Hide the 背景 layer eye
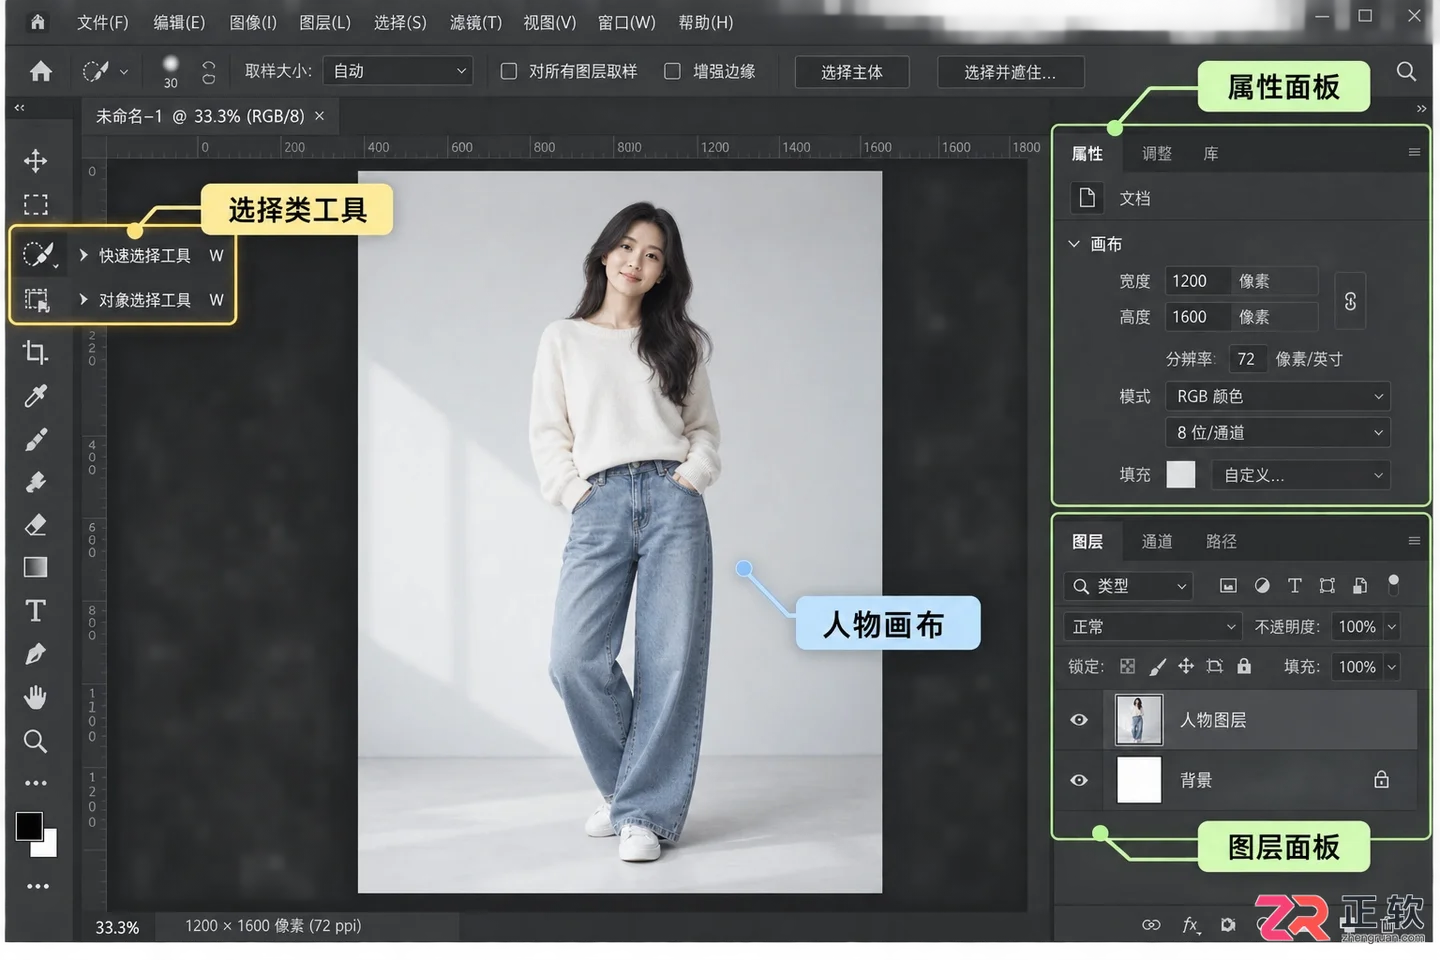1440x960 pixels. [1079, 780]
